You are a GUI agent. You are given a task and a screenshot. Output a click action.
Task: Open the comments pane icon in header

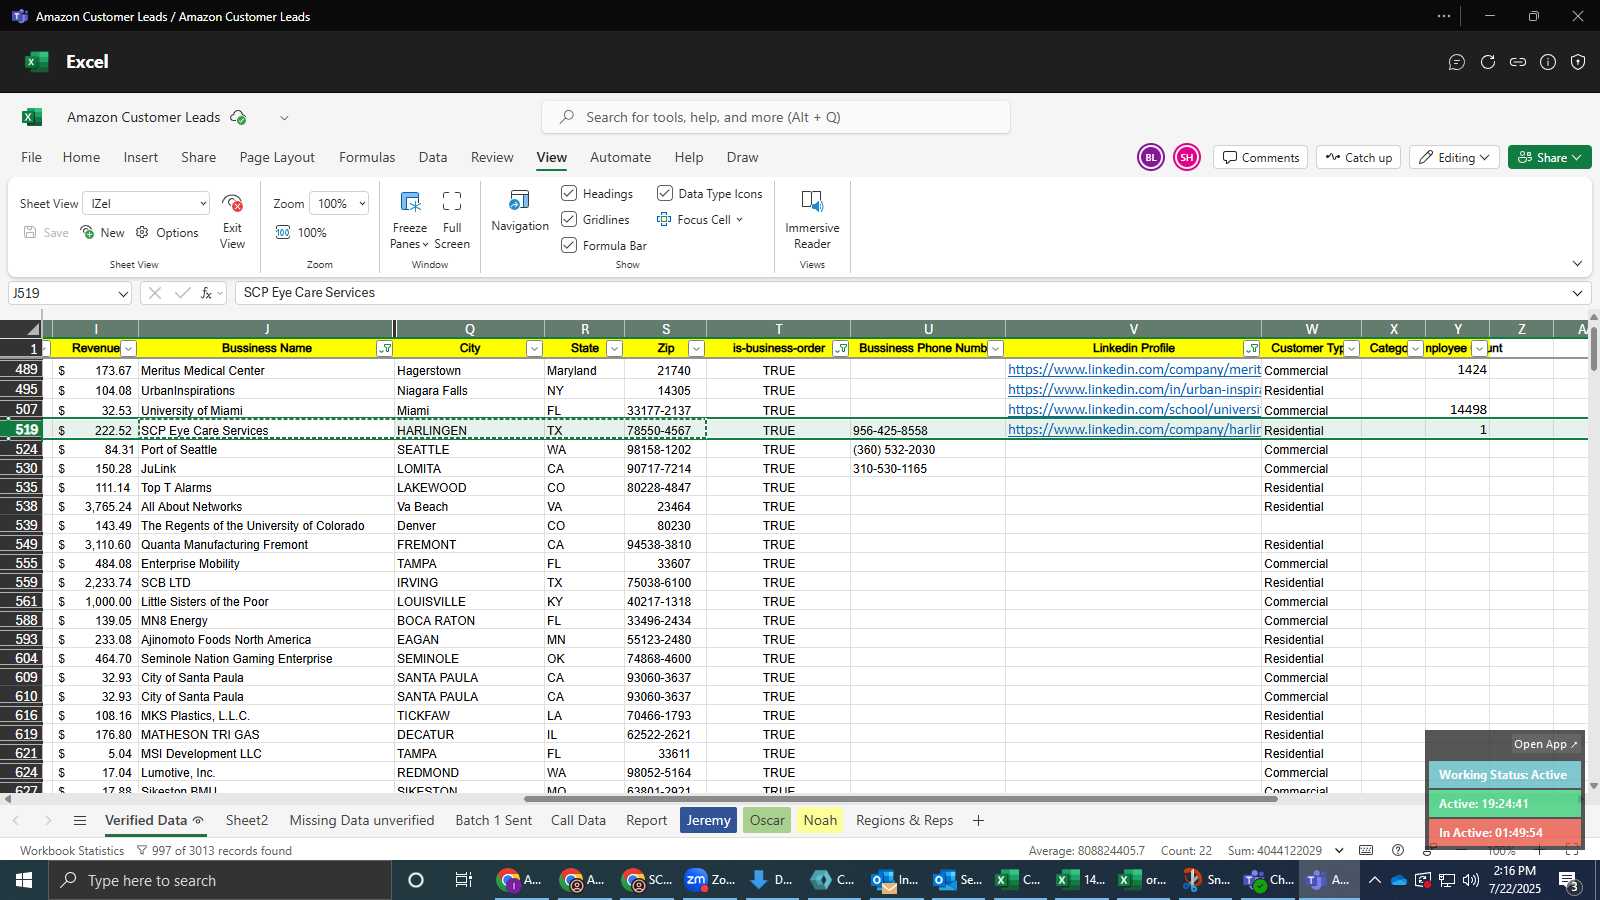1457,62
